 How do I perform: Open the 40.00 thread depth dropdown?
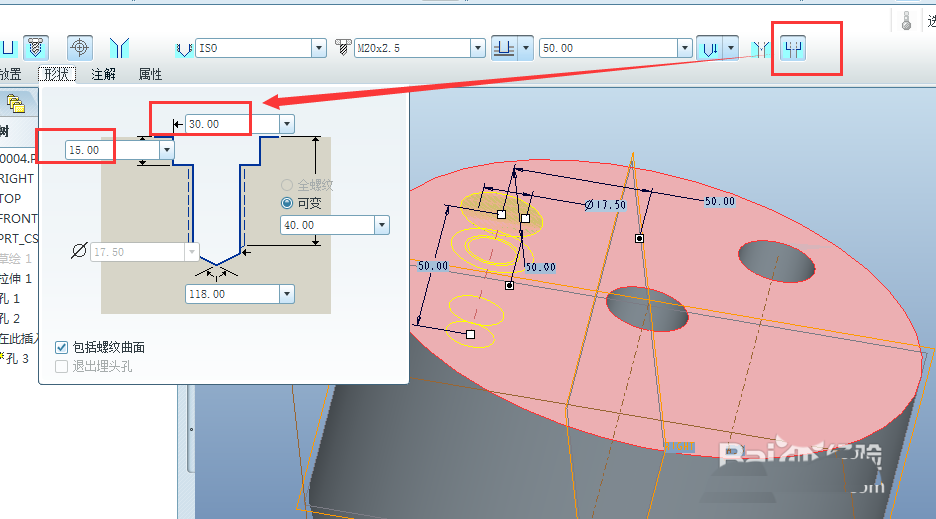[382, 225]
